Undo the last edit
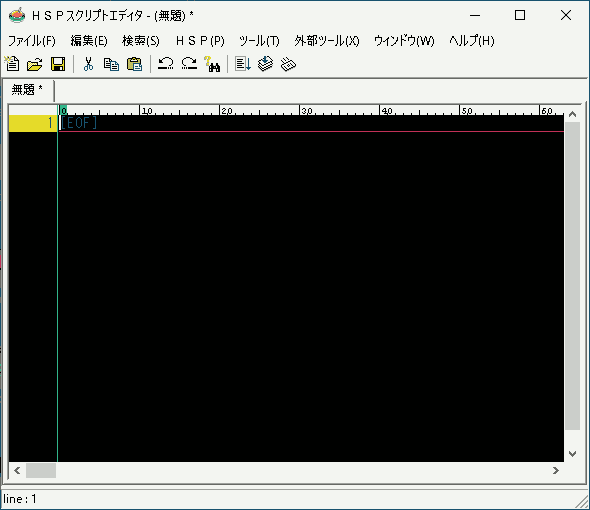This screenshot has width=590, height=510. coord(166,64)
